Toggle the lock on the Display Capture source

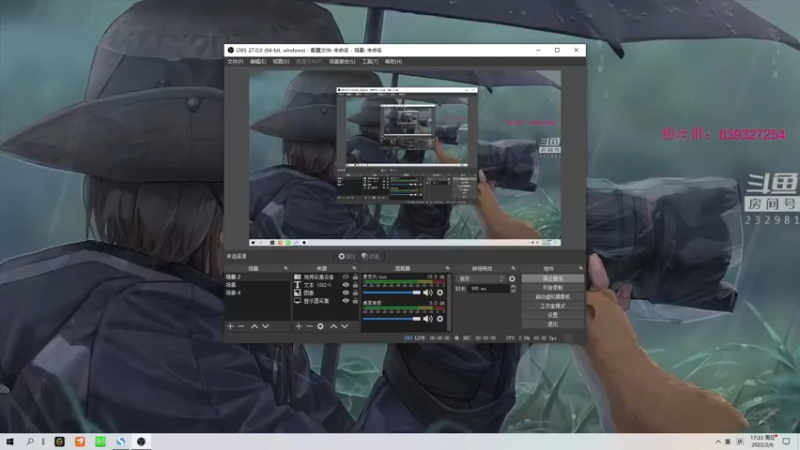coord(355,301)
